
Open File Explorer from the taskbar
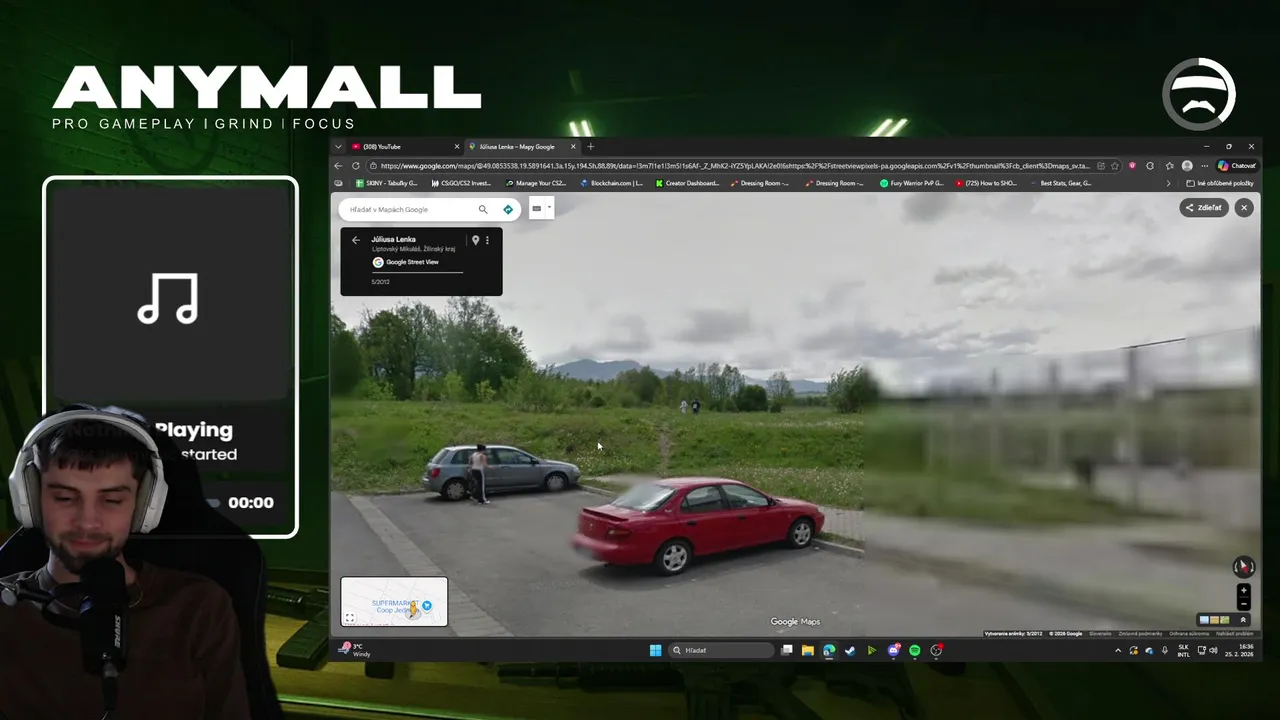808,650
